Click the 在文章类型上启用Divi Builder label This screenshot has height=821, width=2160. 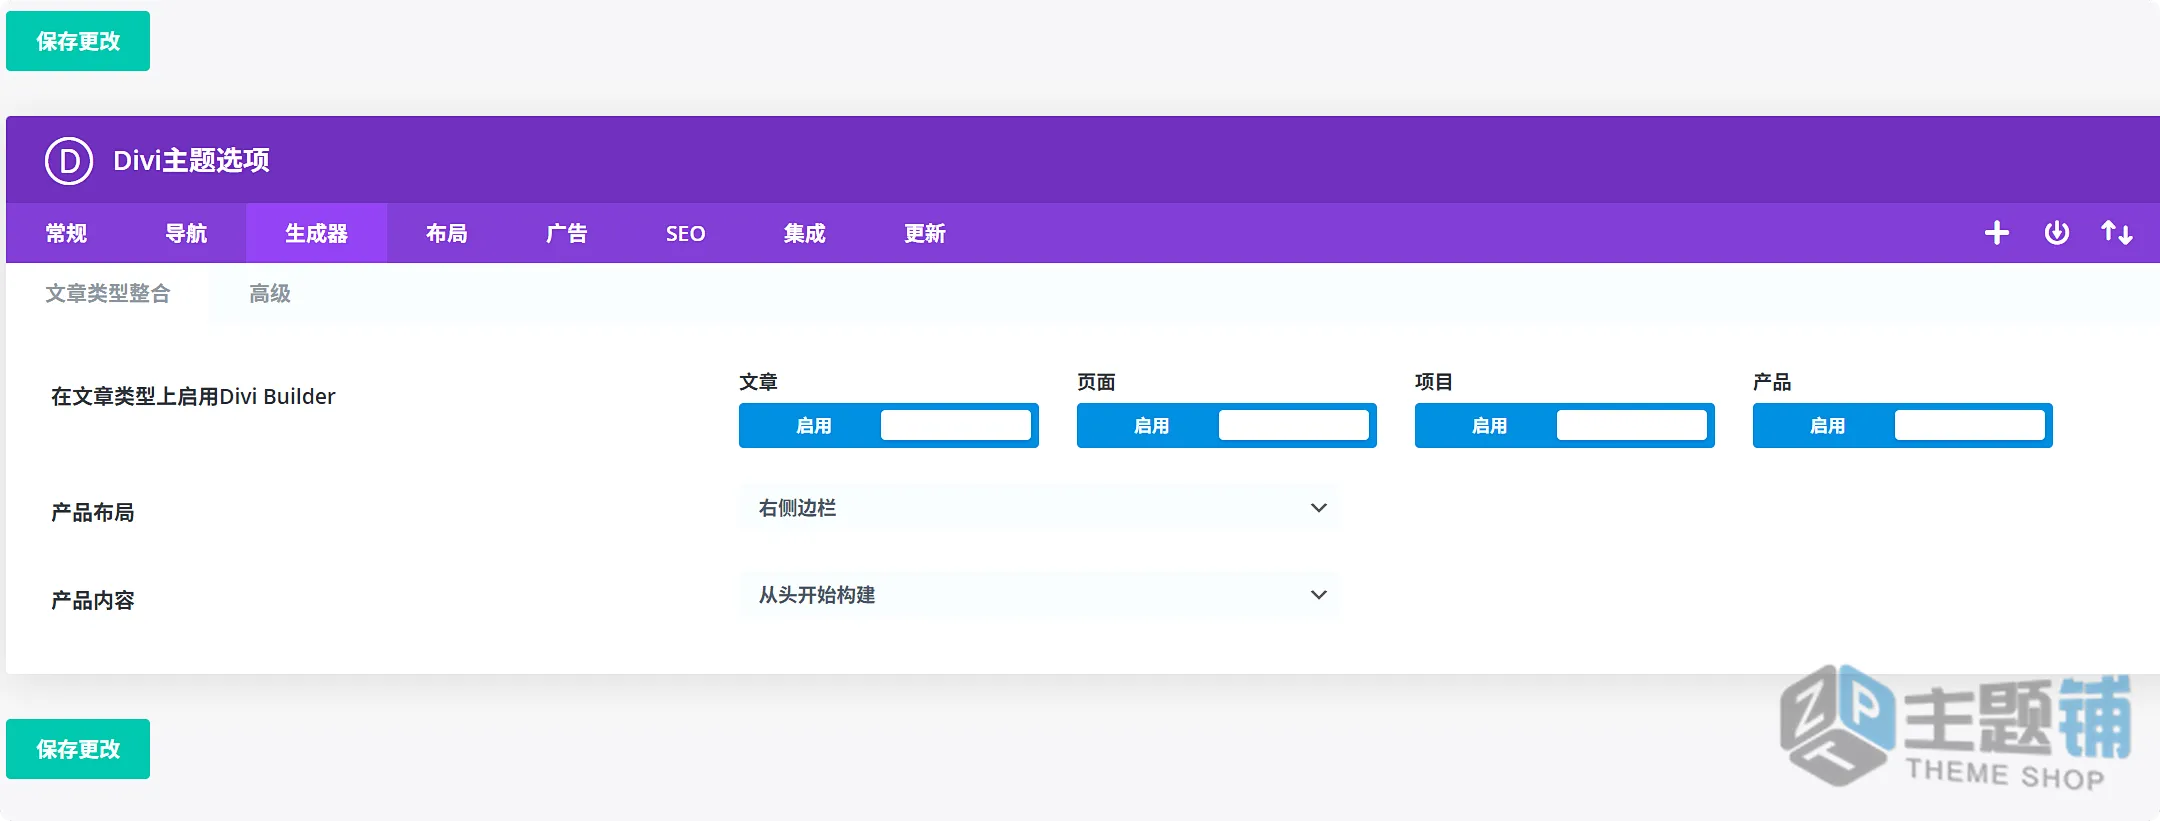(193, 396)
